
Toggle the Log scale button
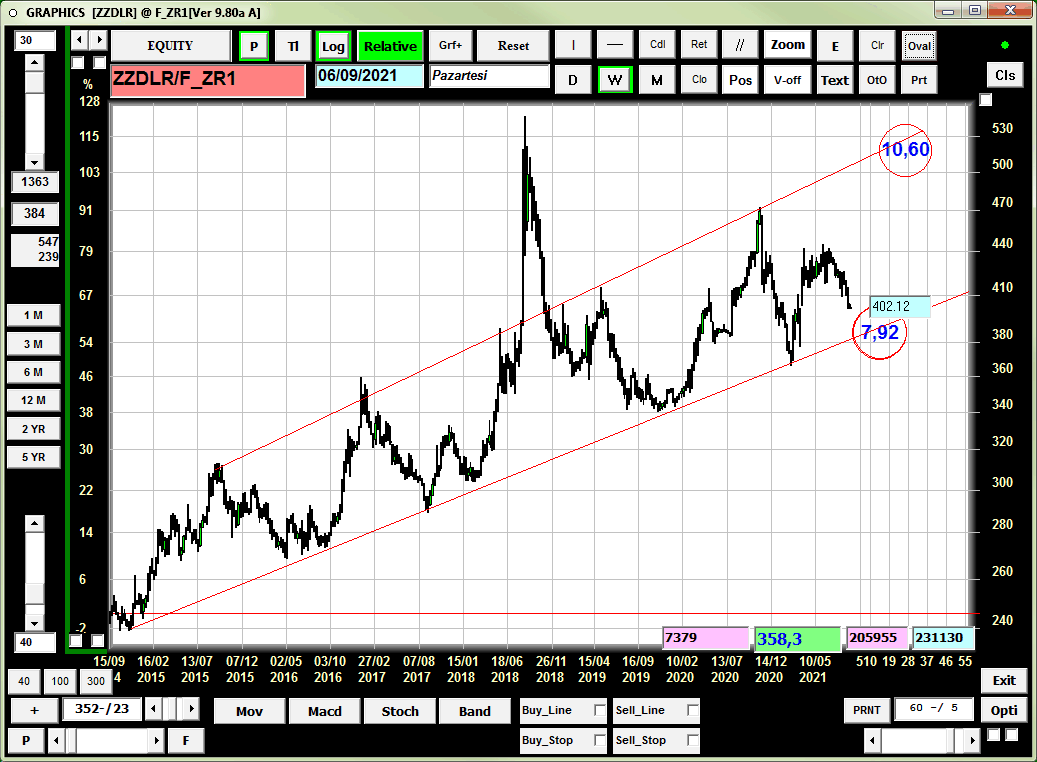pos(333,46)
